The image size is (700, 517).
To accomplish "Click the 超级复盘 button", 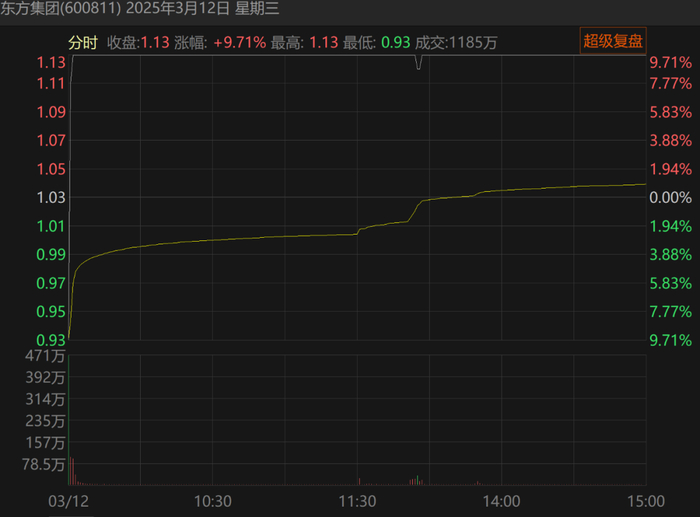I will point(614,41).
